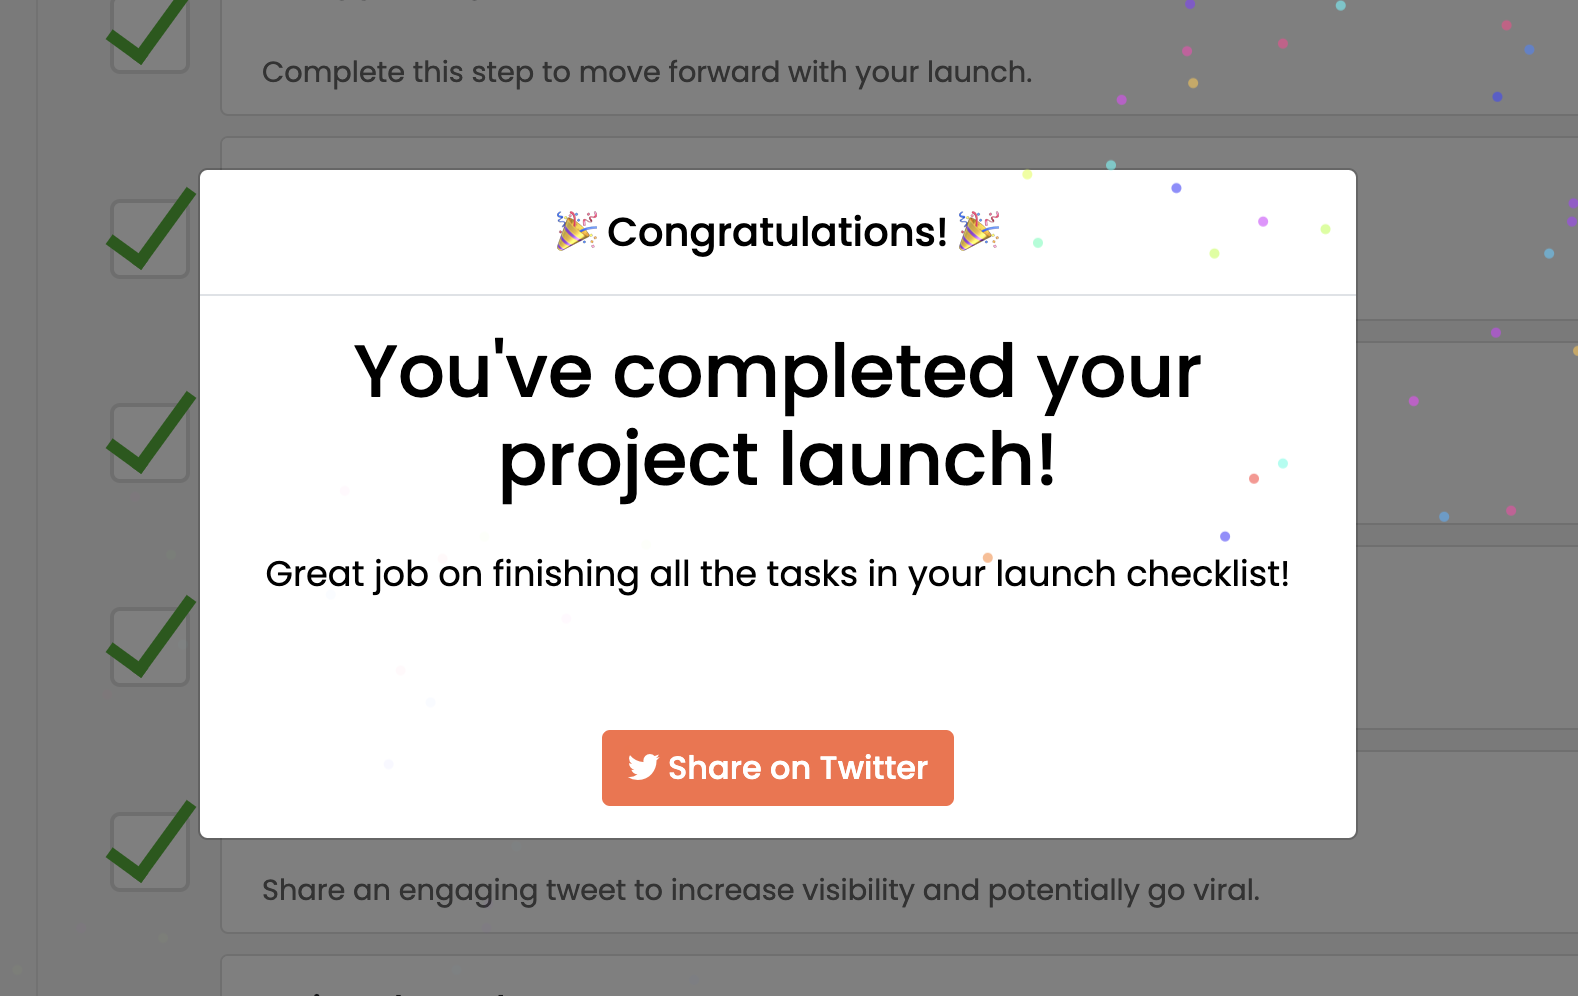This screenshot has height=996, width=1578.
Task: Click the 'Share on Twitter' label text
Action: pos(798,767)
